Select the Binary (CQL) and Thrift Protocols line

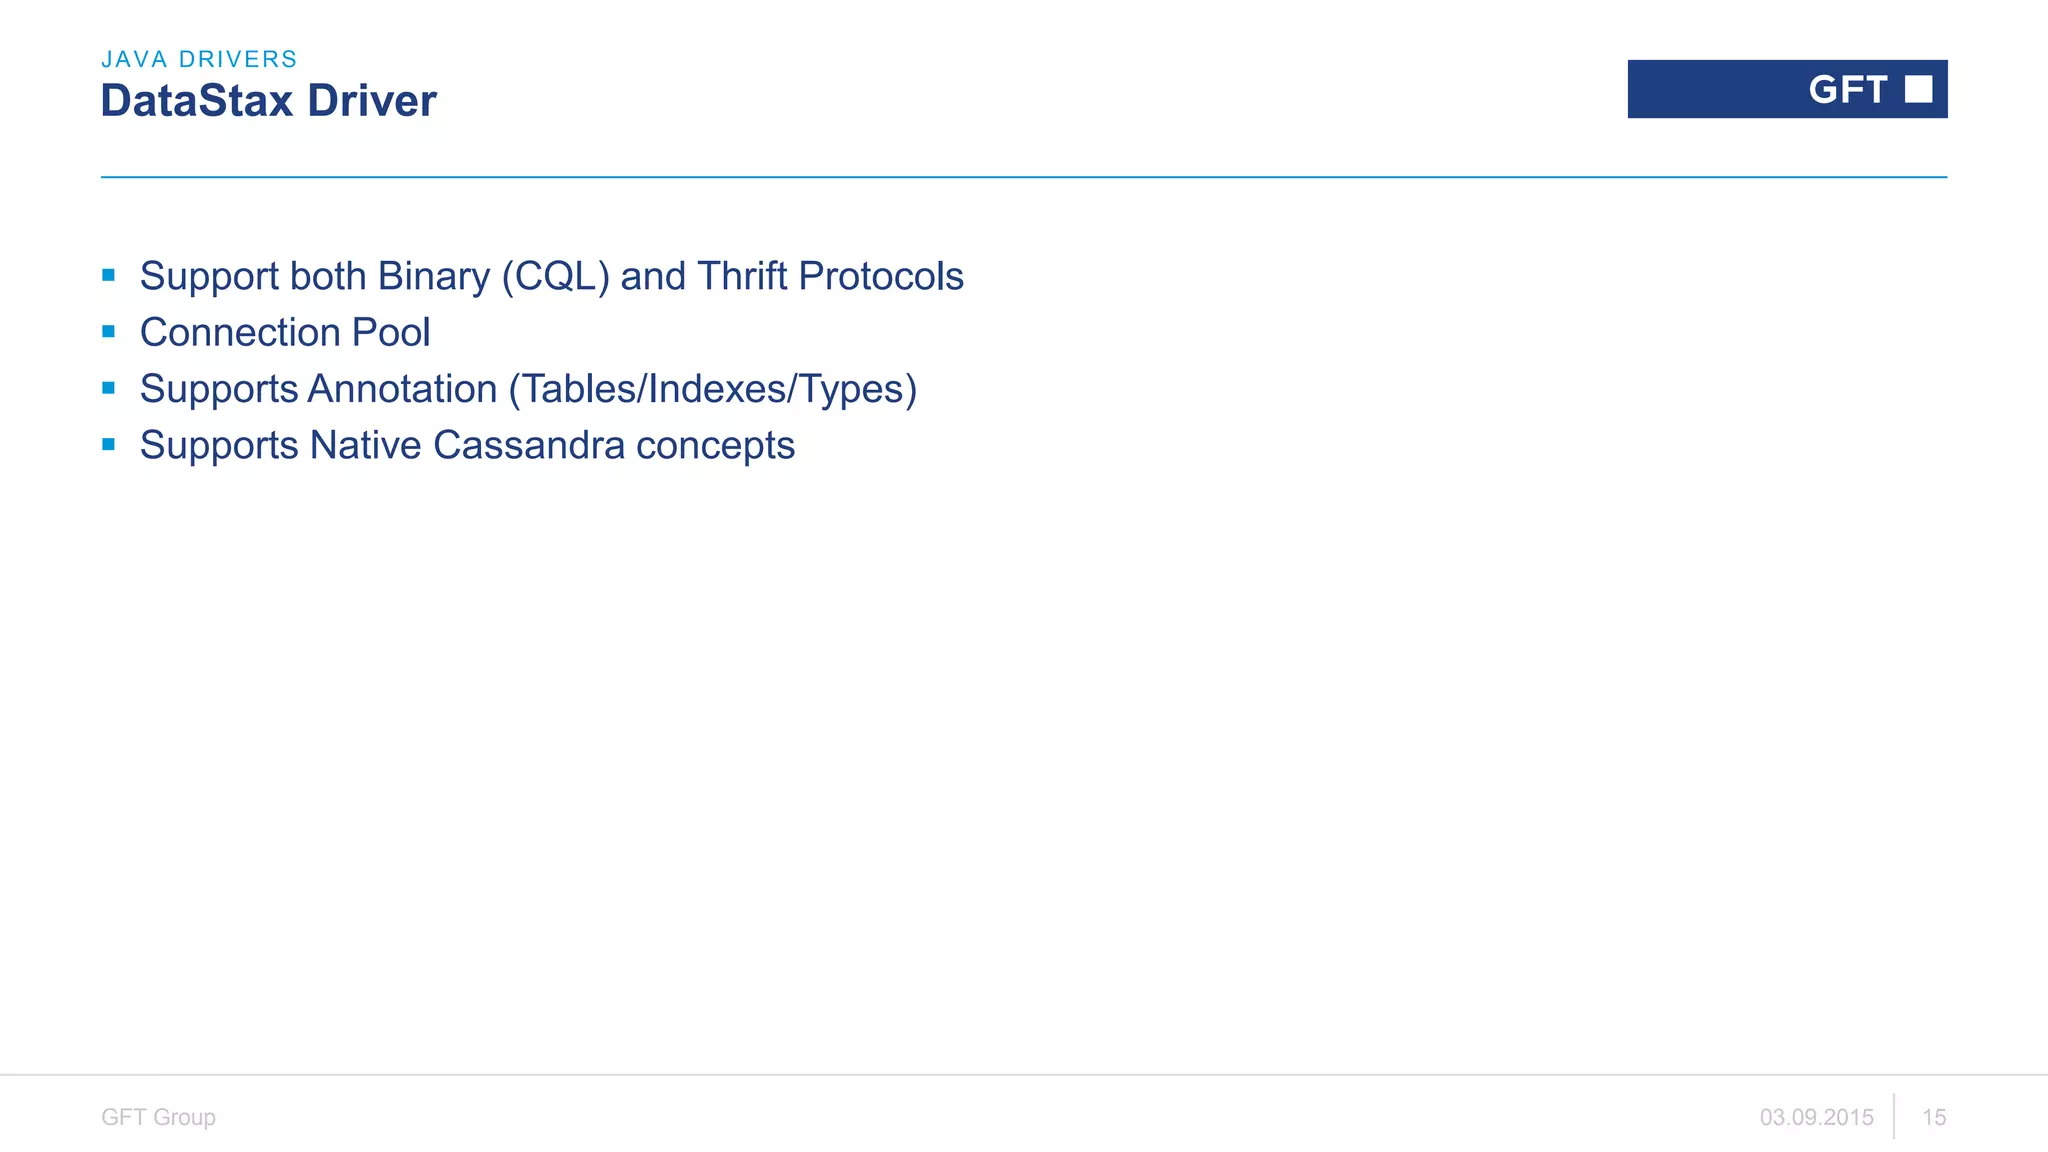(x=552, y=276)
